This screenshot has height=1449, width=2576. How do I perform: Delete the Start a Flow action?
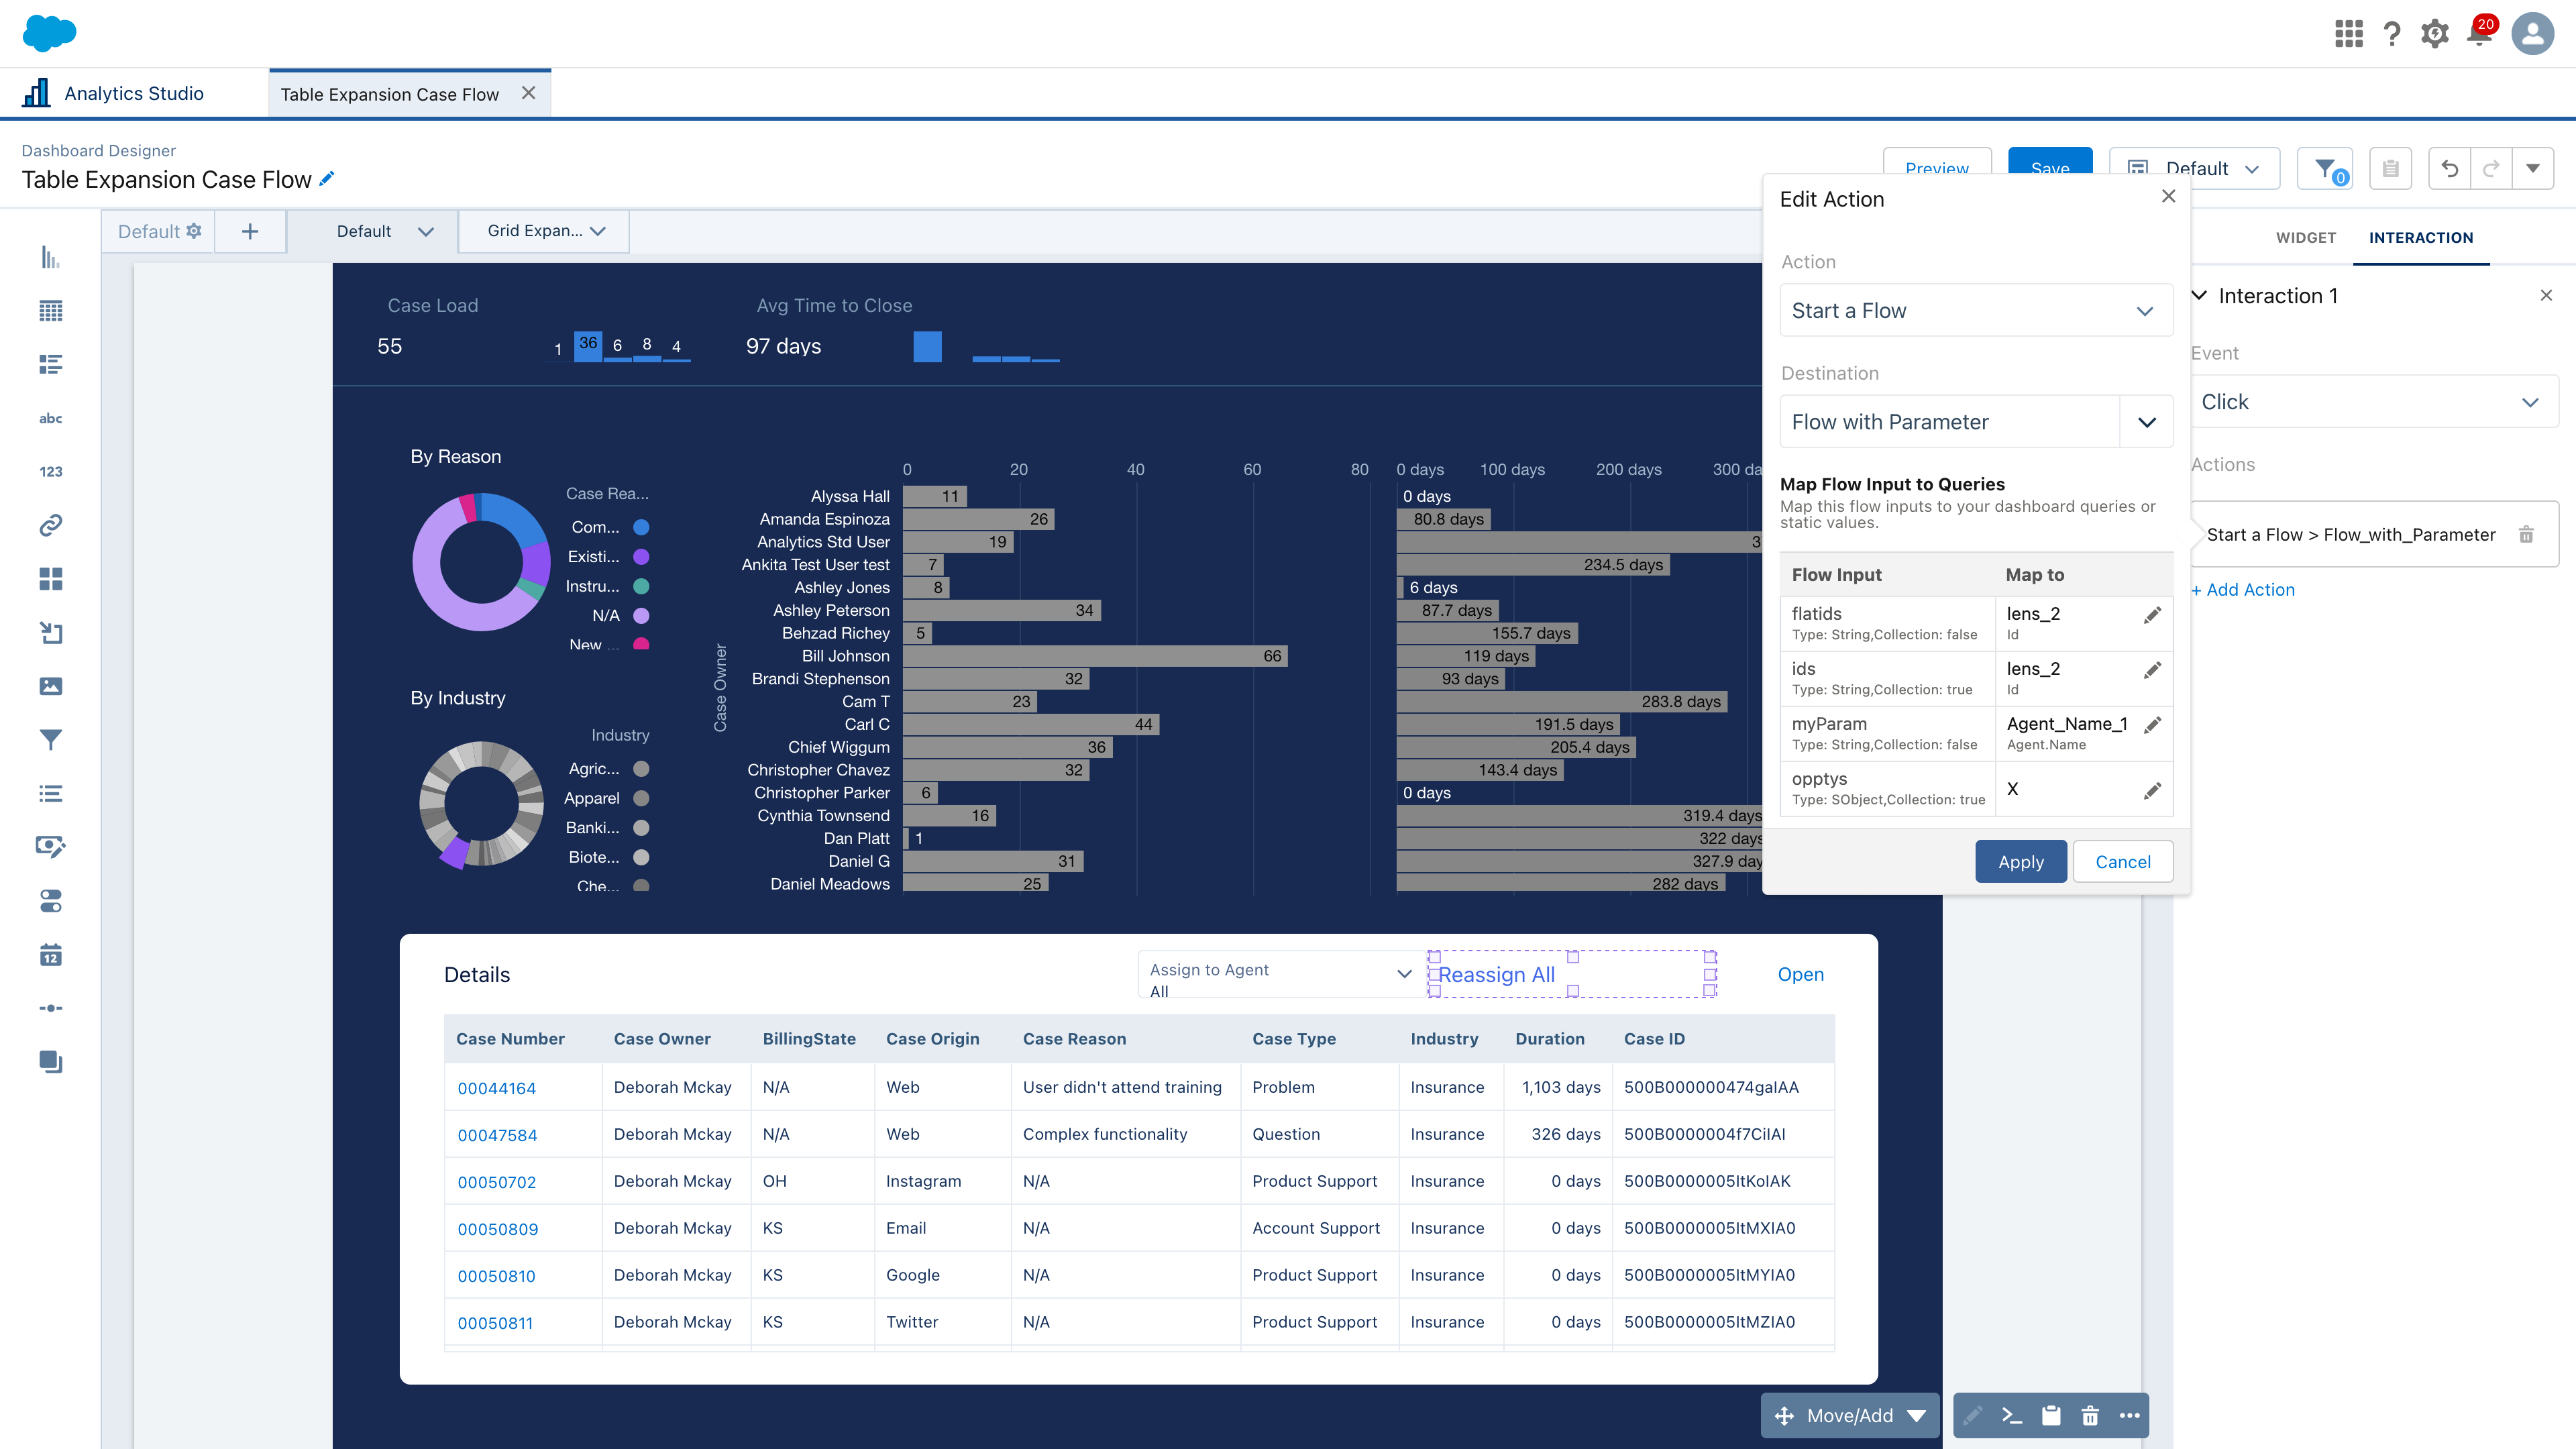tap(2525, 535)
